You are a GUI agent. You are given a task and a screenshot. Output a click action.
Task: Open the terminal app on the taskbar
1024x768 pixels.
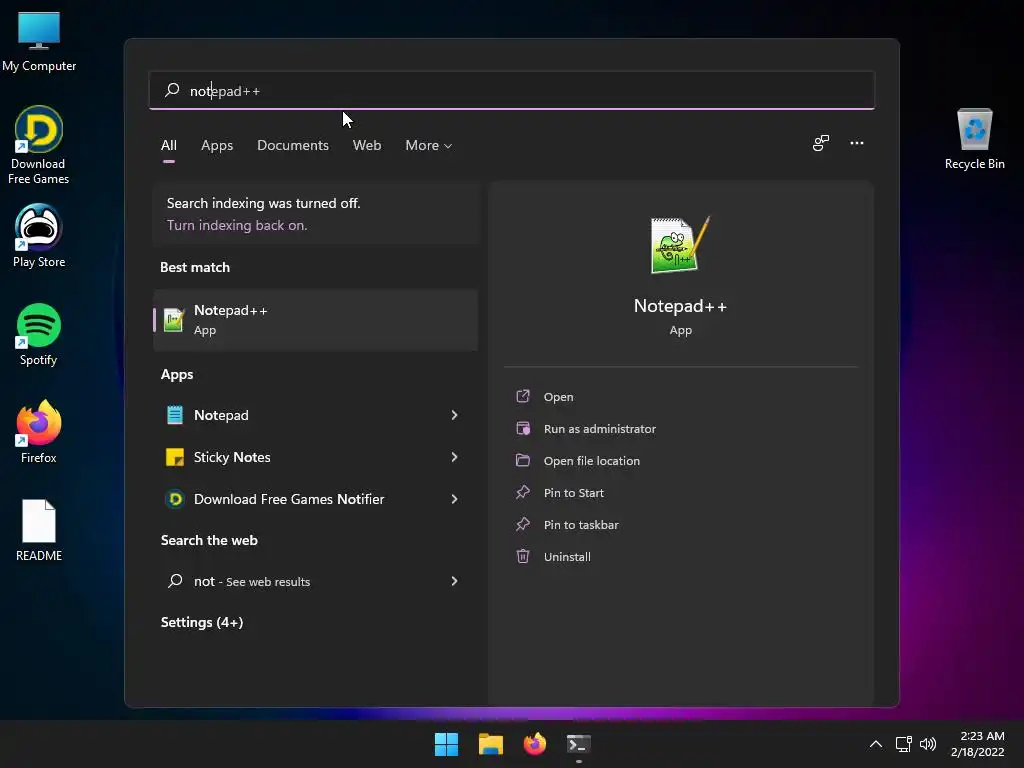tap(579, 744)
